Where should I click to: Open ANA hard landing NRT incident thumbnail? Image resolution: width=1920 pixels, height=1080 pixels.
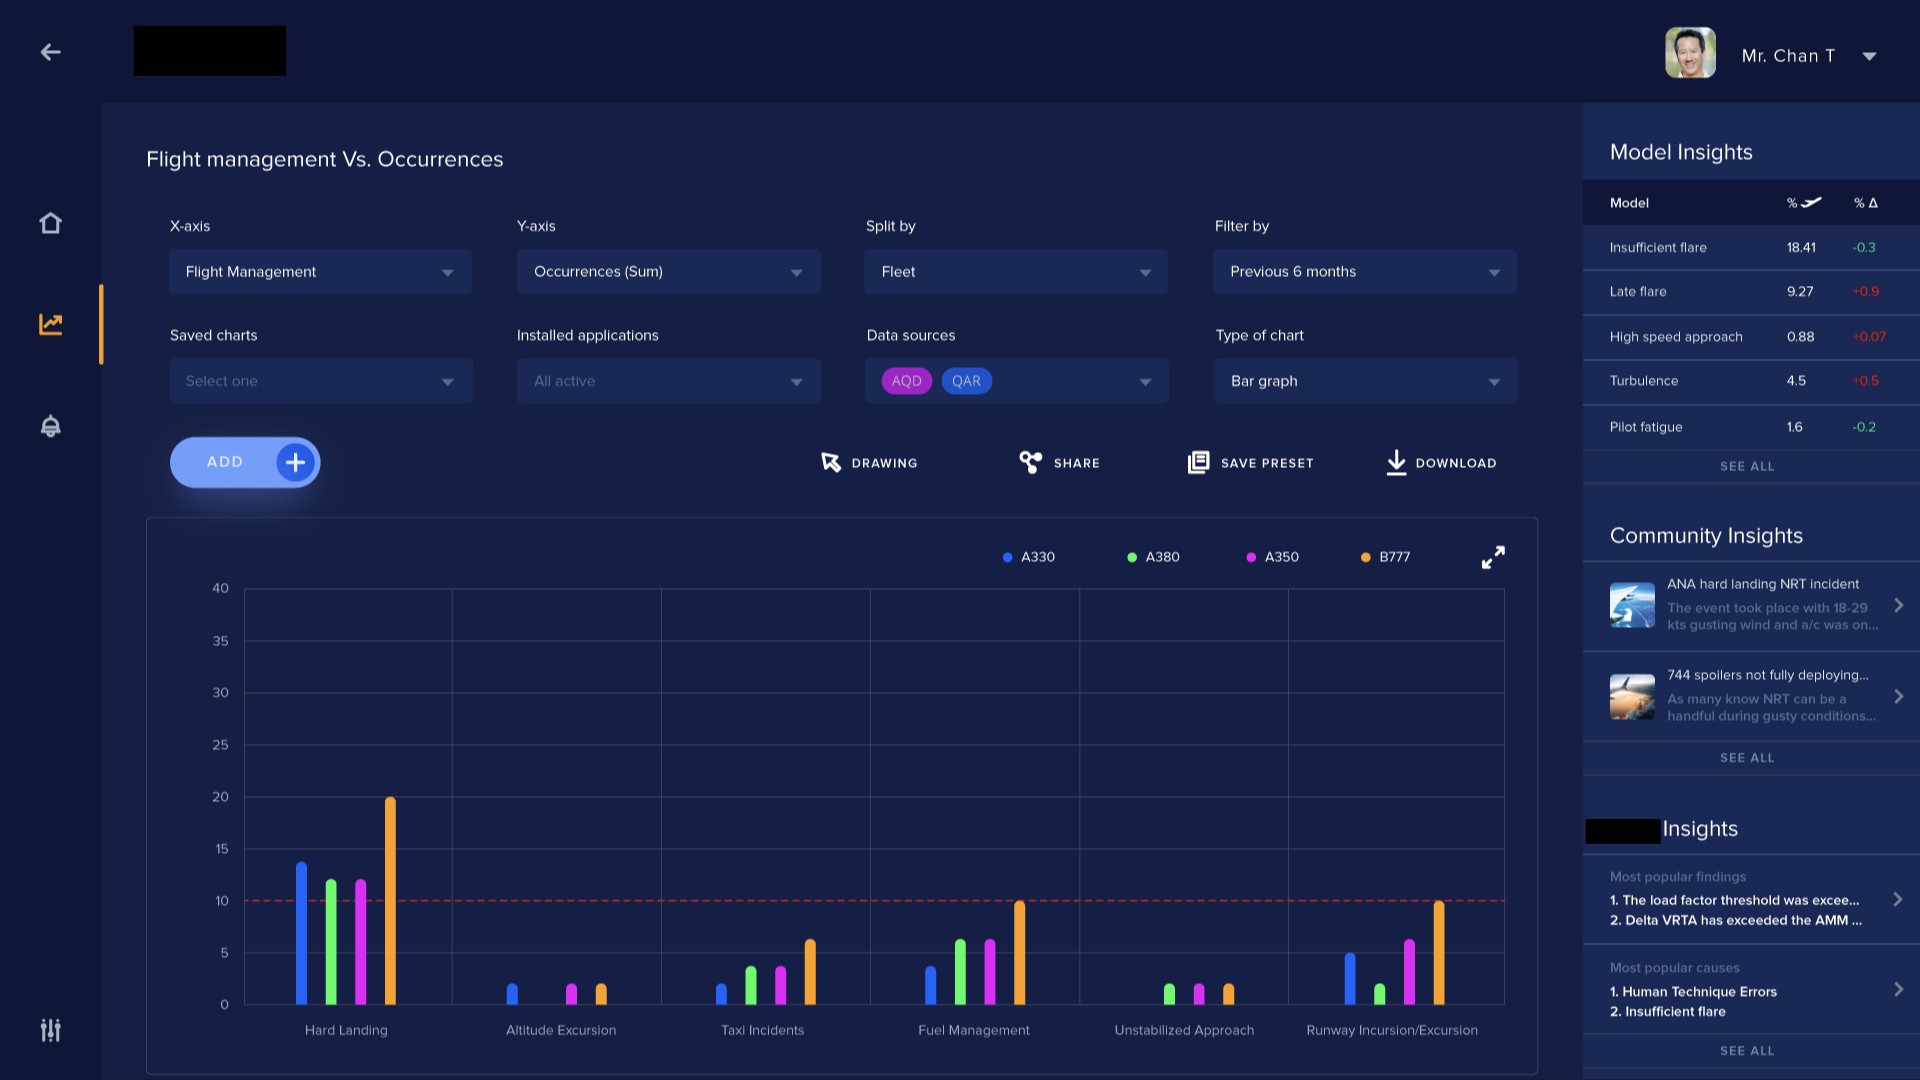click(1632, 605)
